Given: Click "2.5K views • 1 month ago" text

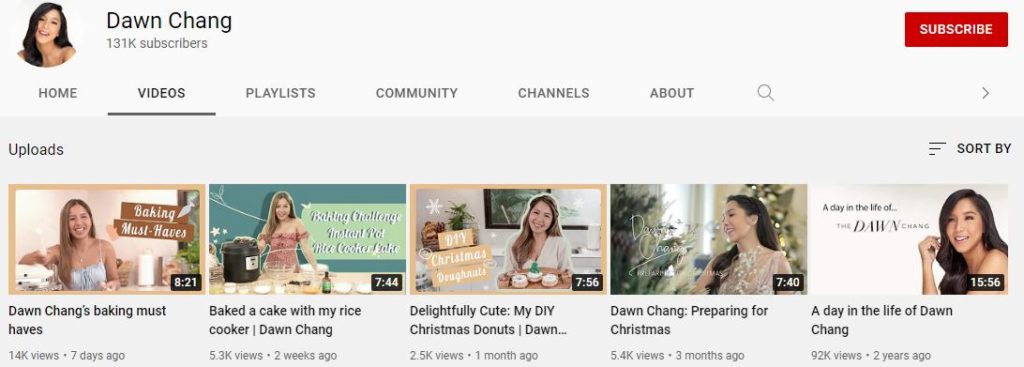Looking at the screenshot, I should point(474,356).
